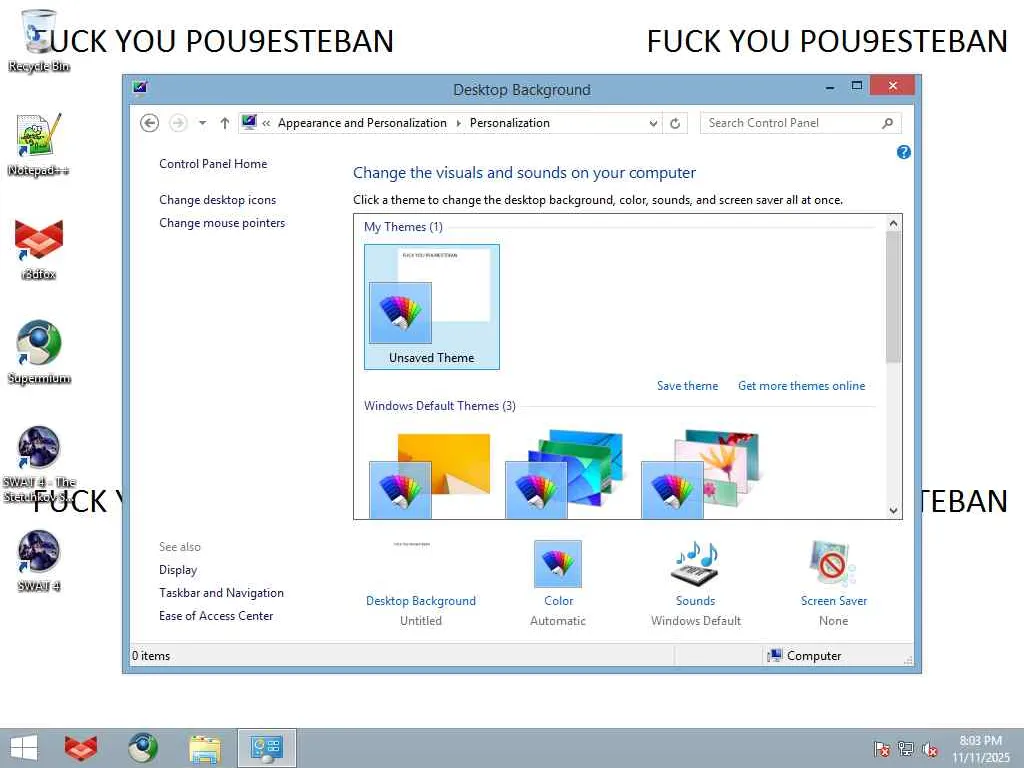Open the Taskbar and Navigation link
This screenshot has width=1024, height=768.
tap(221, 593)
